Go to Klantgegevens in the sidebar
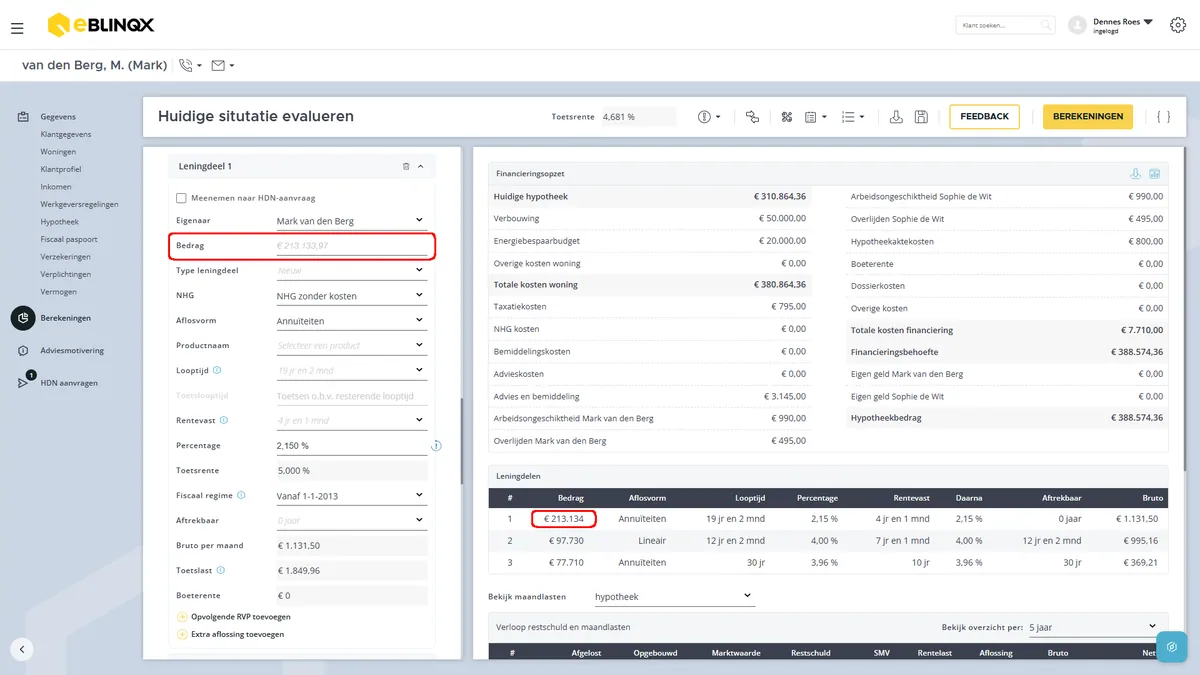This screenshot has width=1200, height=675. (66, 134)
